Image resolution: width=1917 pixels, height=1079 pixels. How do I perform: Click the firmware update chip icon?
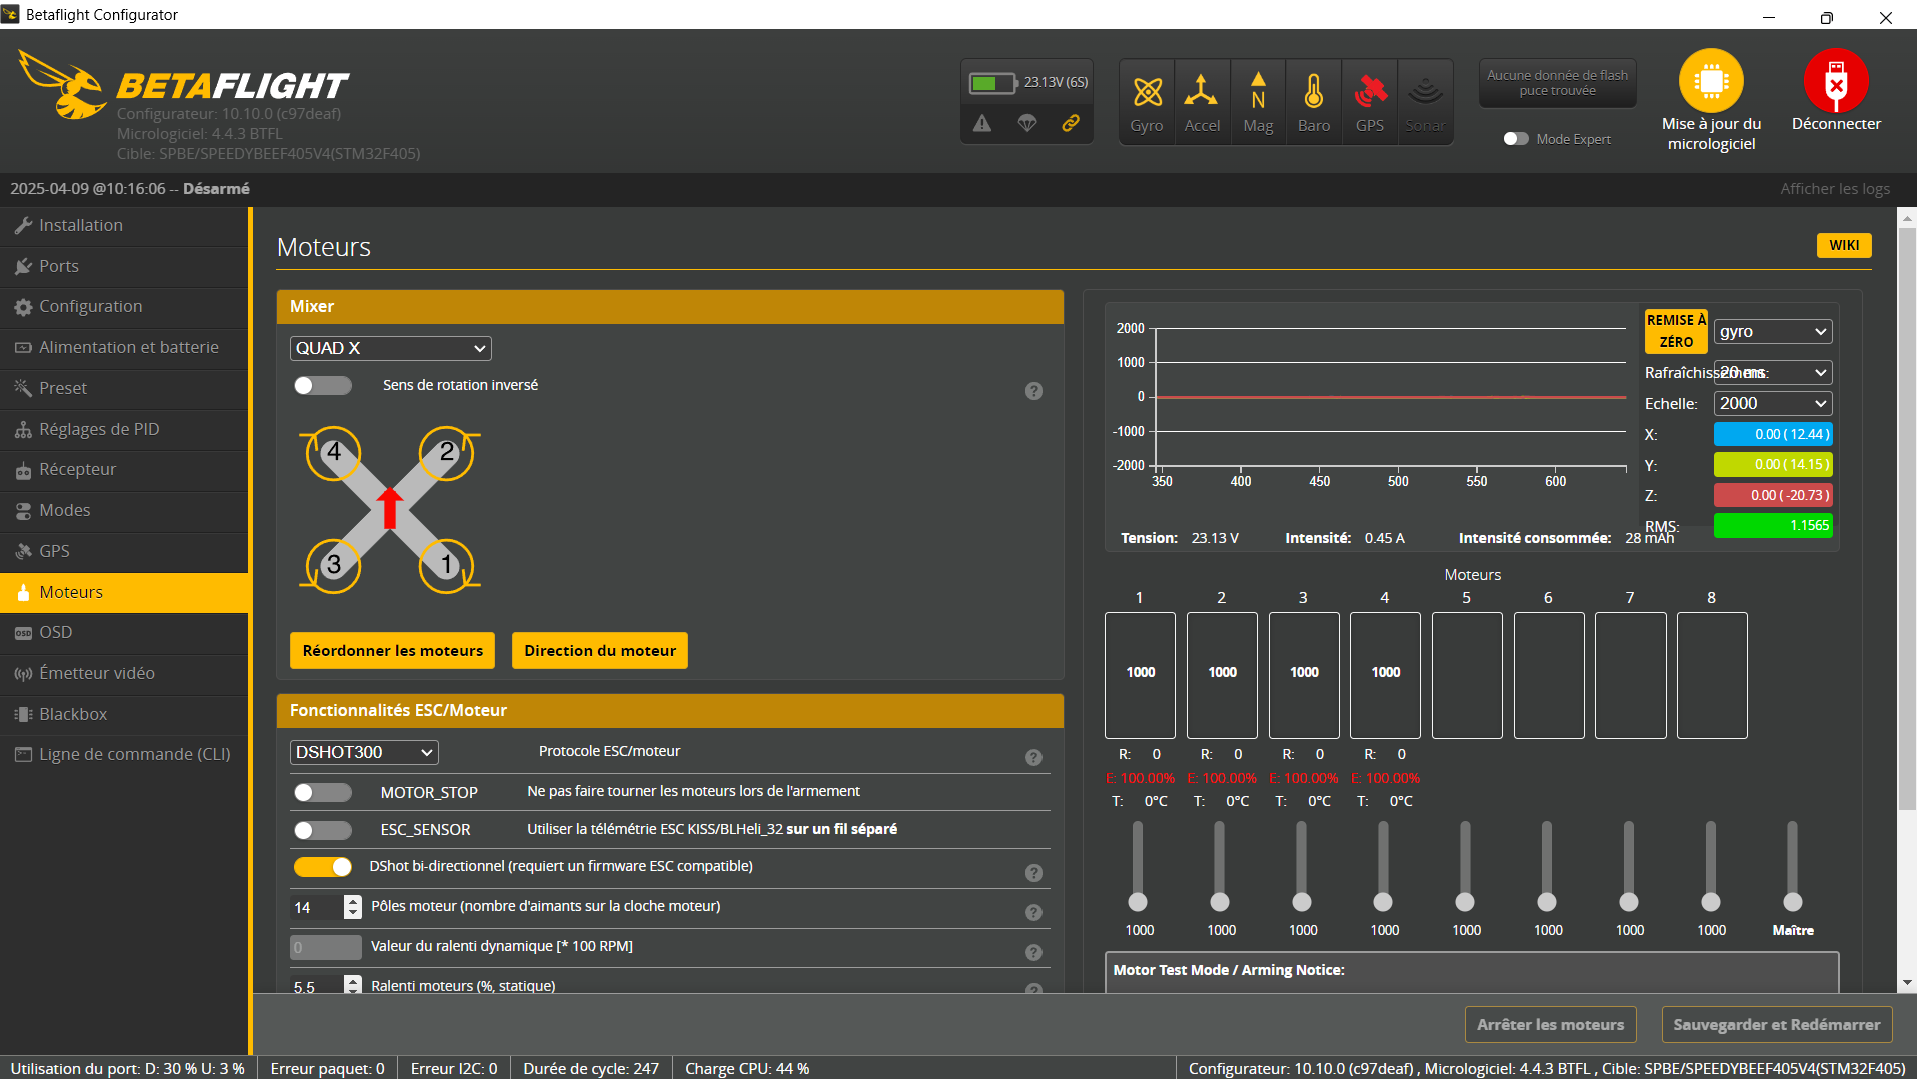point(1711,81)
